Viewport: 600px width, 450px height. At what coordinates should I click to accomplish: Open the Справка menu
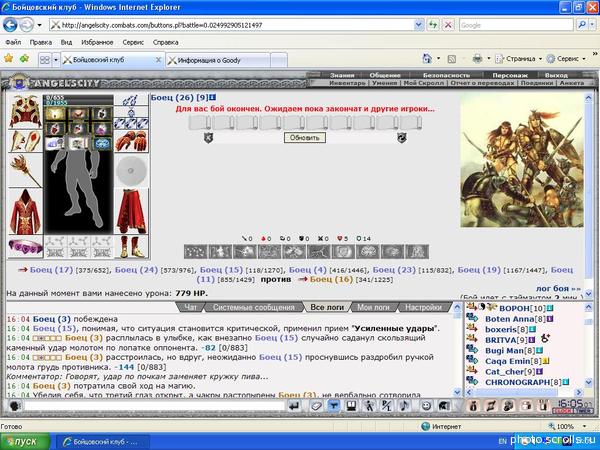coord(165,42)
